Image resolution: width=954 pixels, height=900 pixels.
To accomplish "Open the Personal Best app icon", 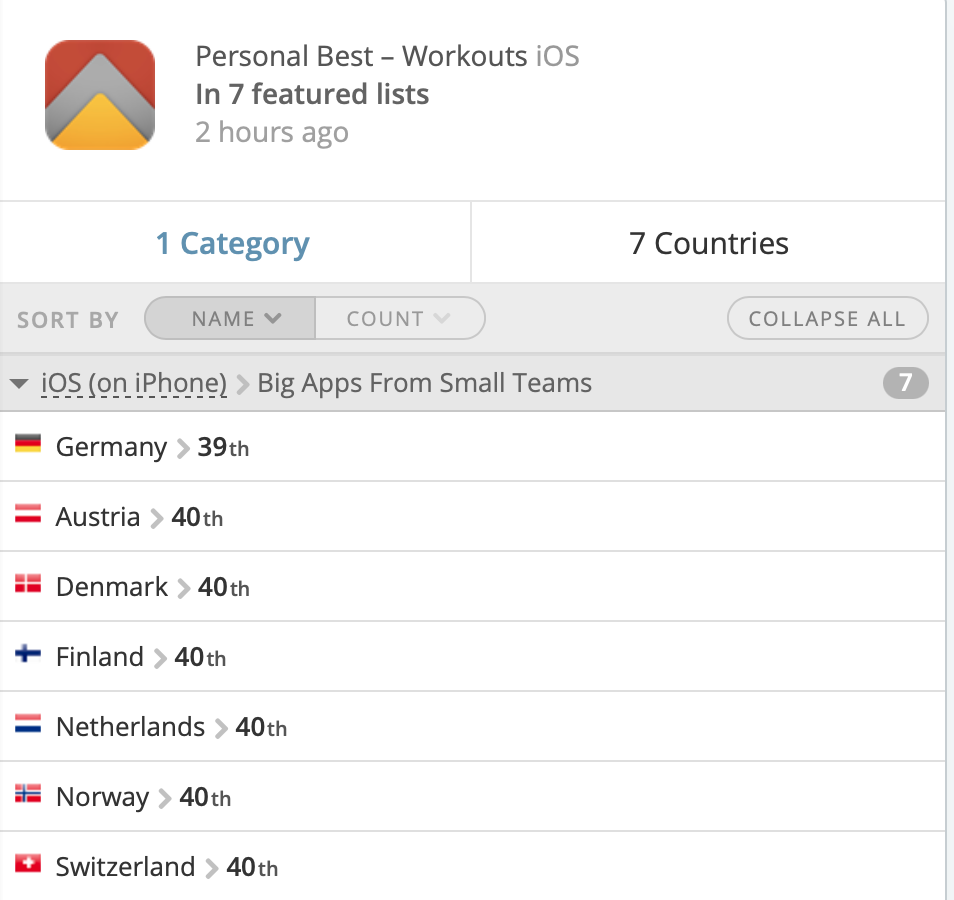I will (x=100, y=95).
